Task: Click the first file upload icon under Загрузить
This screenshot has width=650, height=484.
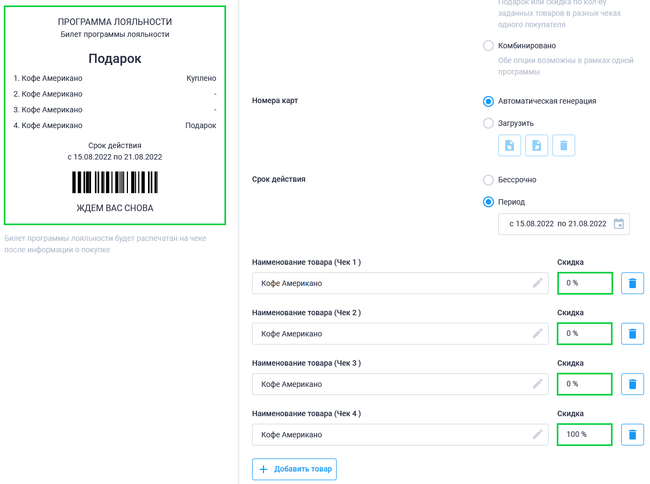Action: (509, 145)
